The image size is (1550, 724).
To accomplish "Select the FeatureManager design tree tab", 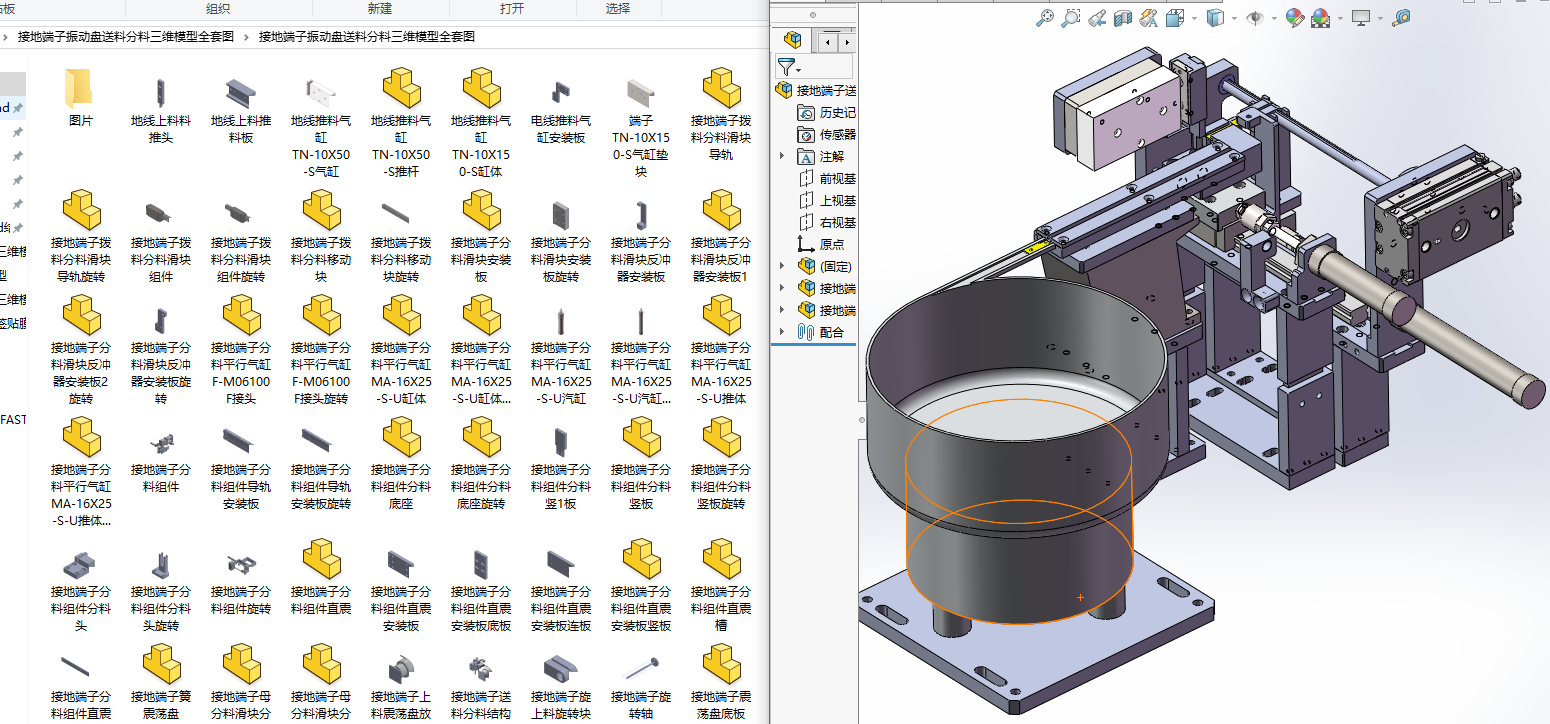I will (x=793, y=40).
